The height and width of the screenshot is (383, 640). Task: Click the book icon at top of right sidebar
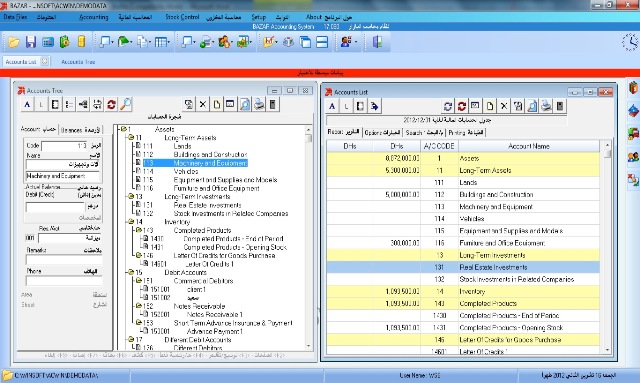633,88
